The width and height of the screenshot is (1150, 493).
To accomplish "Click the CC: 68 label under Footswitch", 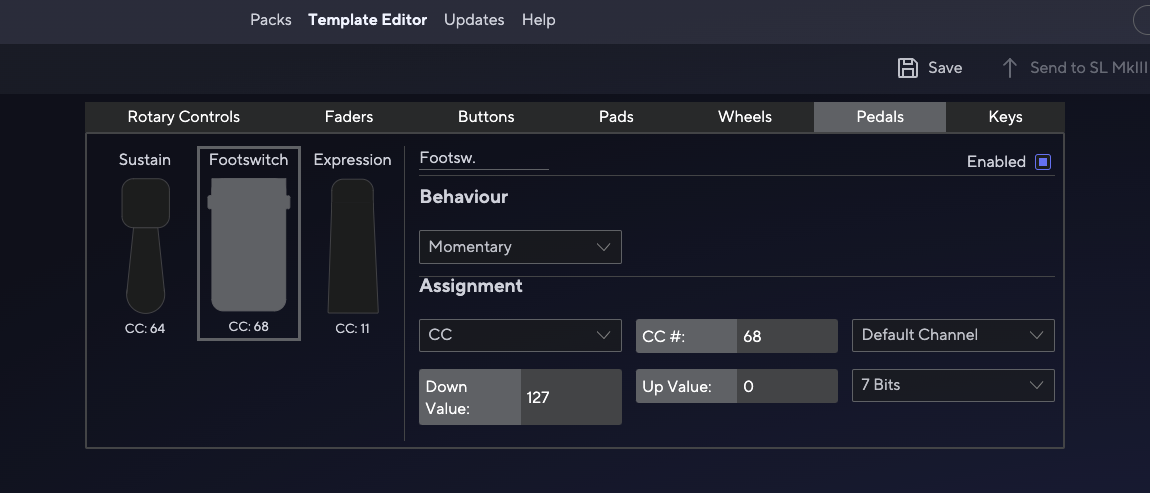I will 249,326.
